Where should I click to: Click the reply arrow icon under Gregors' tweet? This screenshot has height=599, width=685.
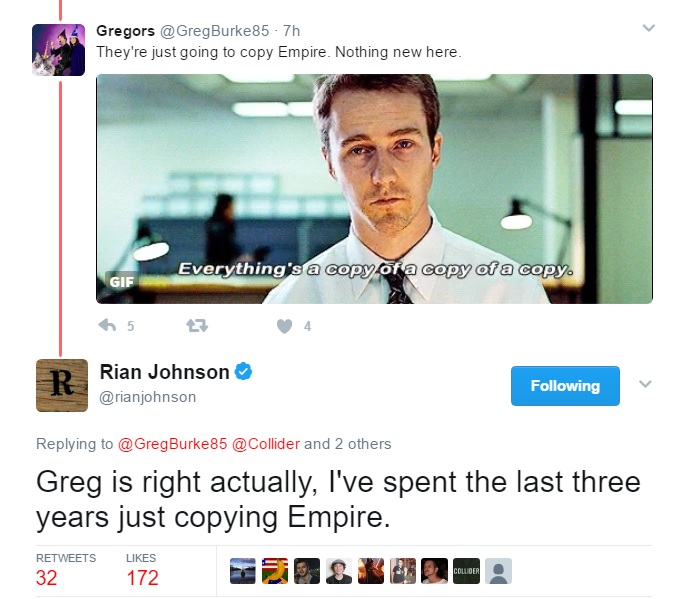click(x=107, y=325)
